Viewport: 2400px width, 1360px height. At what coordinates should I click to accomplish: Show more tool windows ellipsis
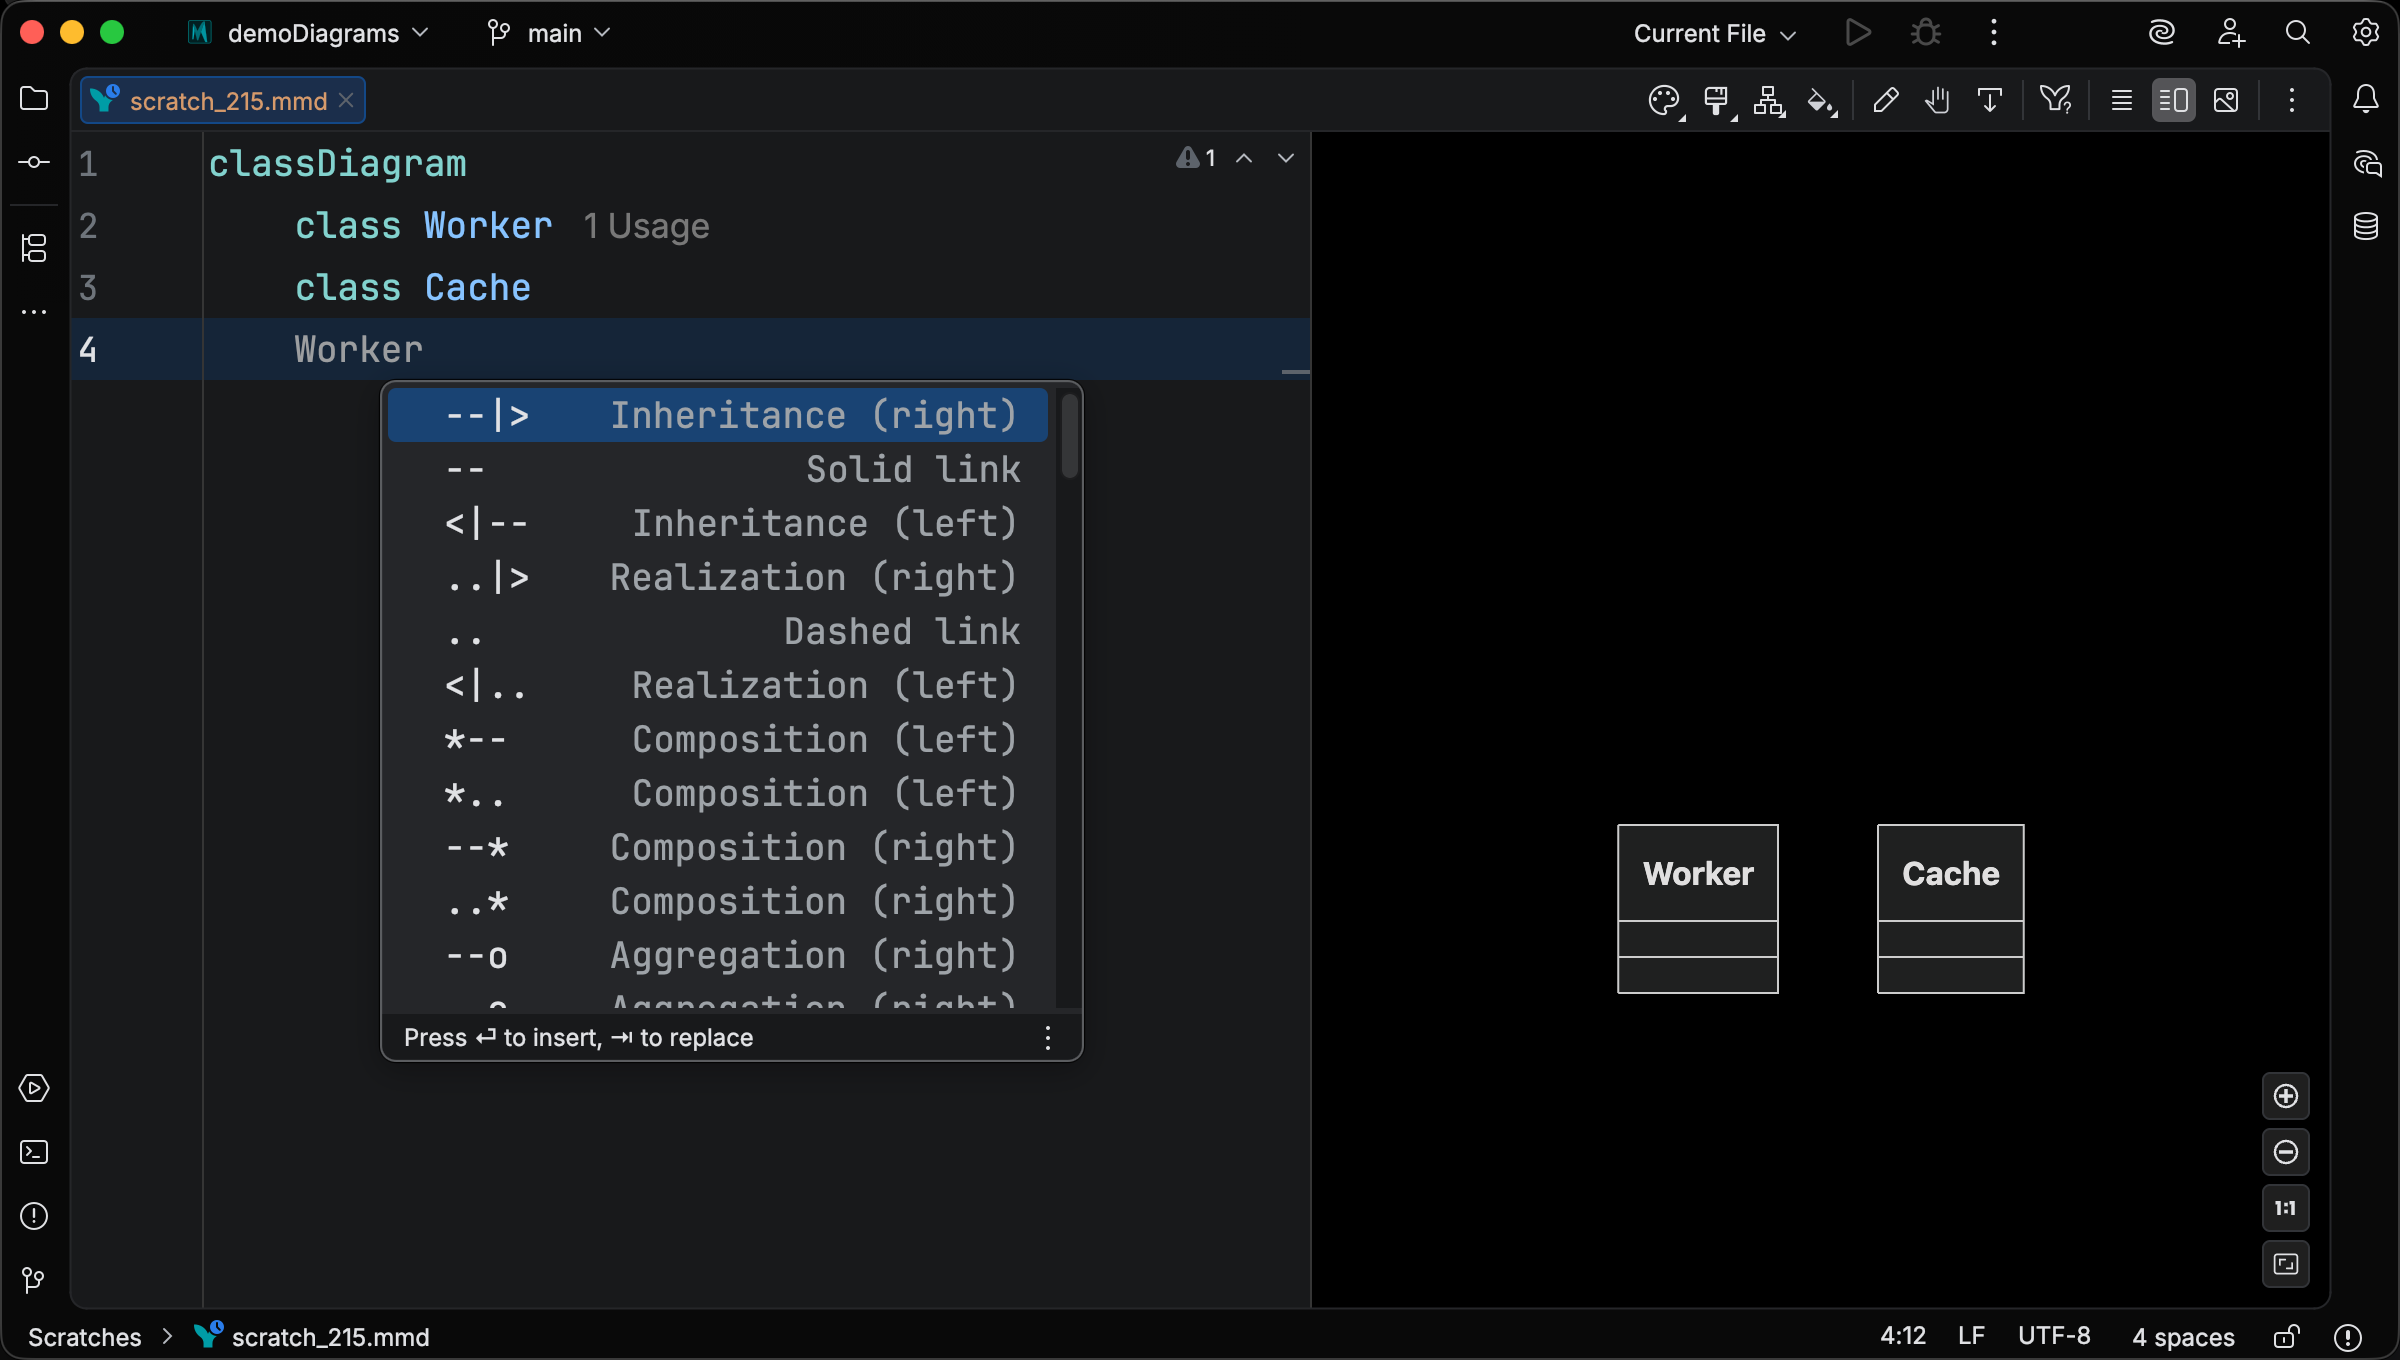tap(34, 312)
